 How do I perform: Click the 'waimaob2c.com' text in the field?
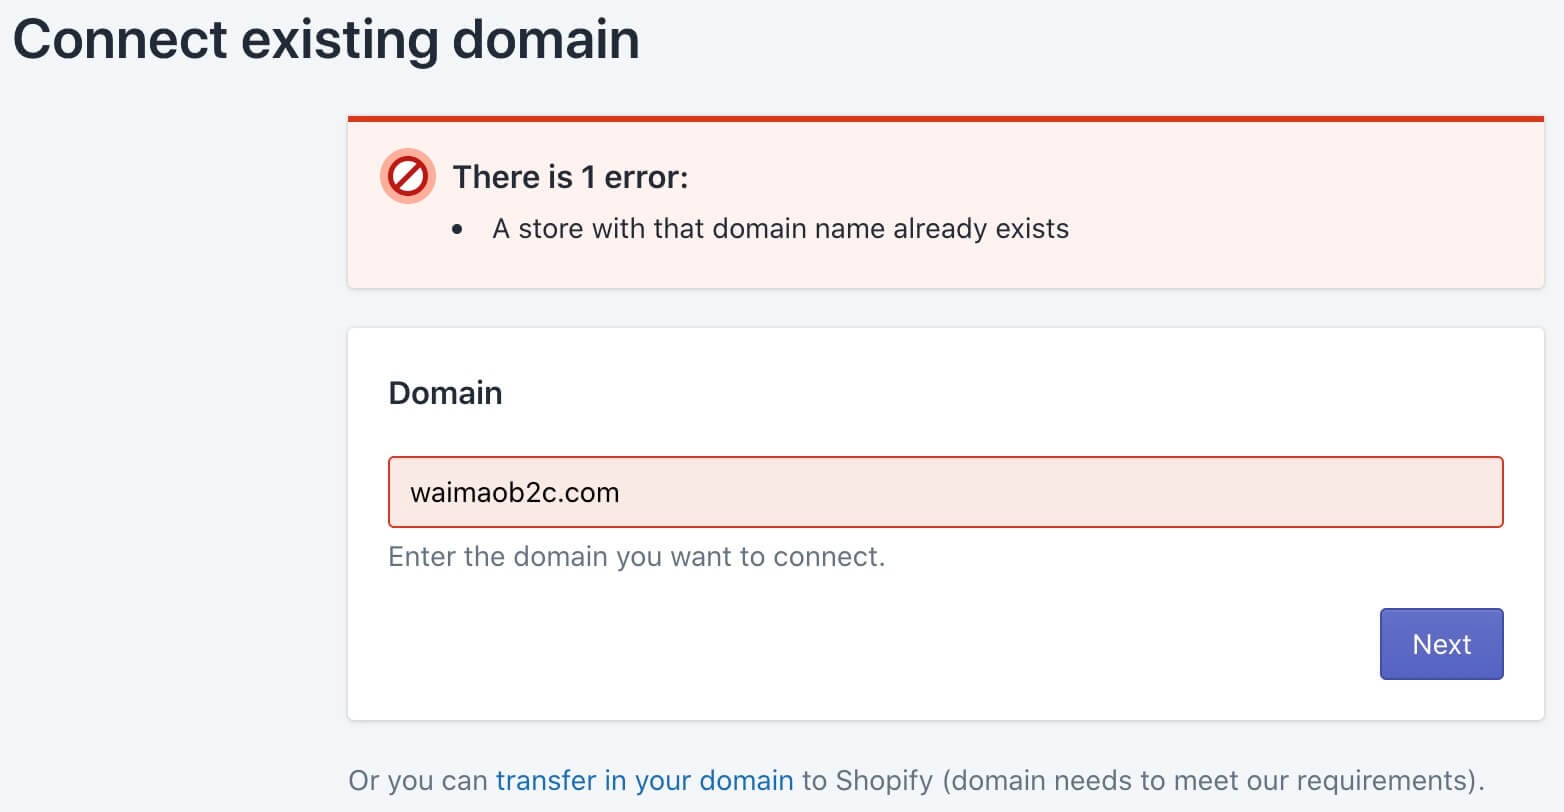[515, 492]
